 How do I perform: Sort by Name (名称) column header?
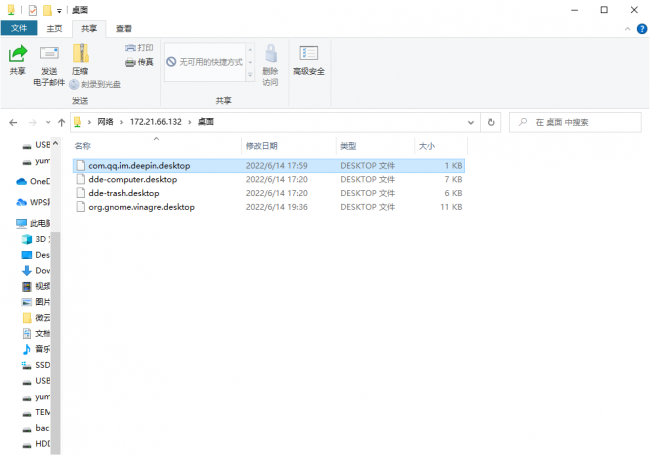(x=157, y=146)
